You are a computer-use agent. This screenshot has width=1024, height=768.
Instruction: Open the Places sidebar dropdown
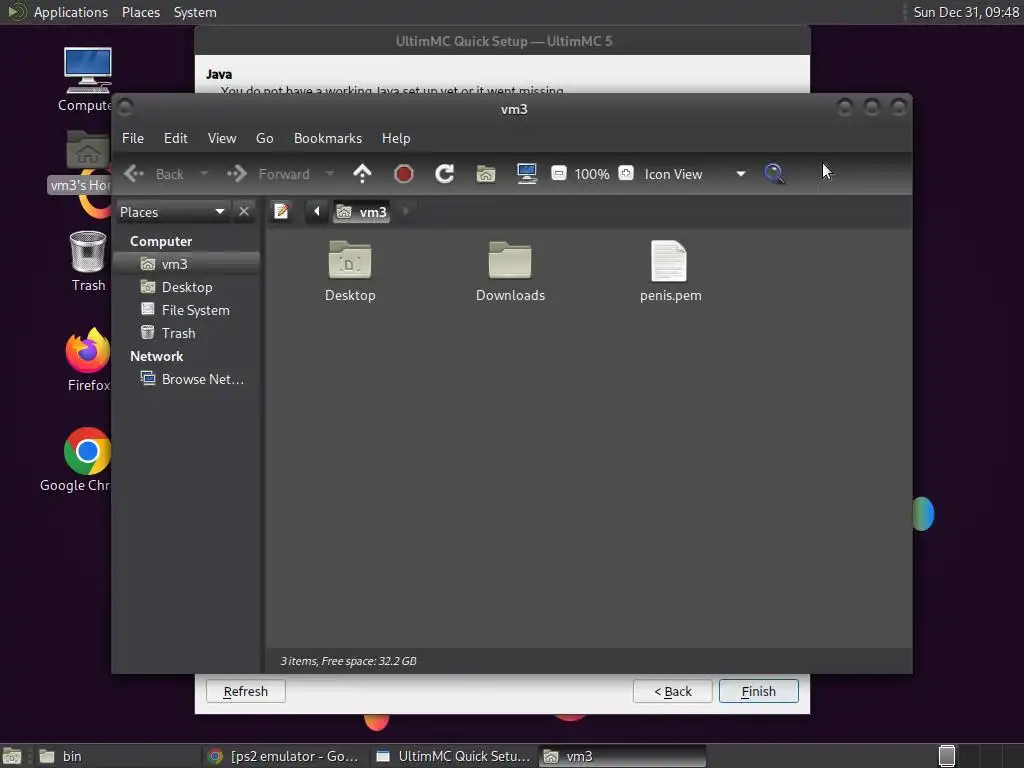172,212
